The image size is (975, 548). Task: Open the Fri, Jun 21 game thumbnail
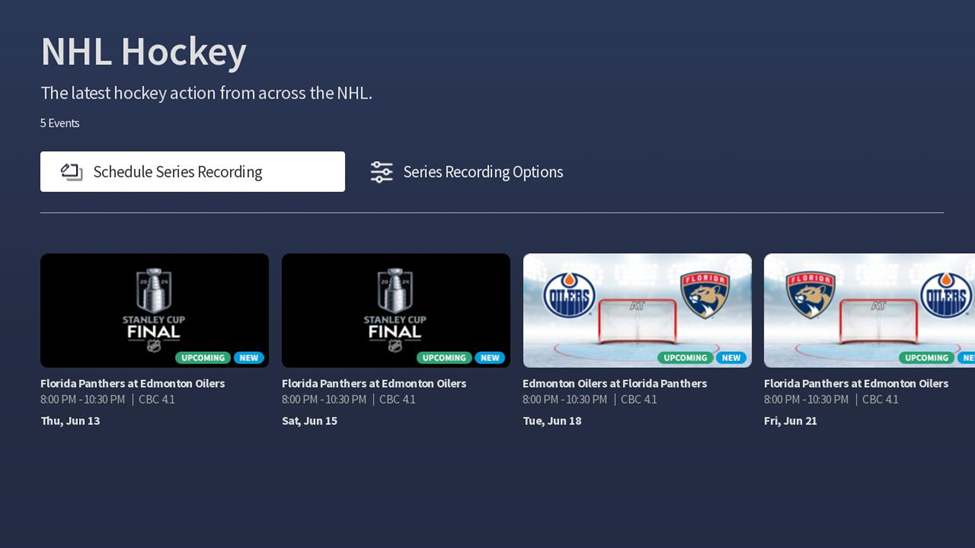click(869, 310)
